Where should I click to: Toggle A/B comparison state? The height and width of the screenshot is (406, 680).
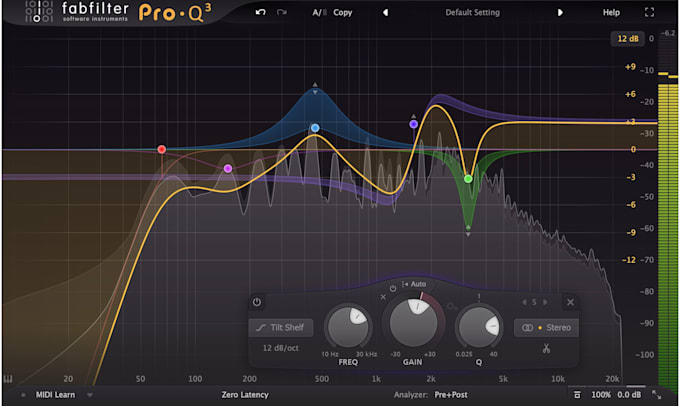(318, 13)
